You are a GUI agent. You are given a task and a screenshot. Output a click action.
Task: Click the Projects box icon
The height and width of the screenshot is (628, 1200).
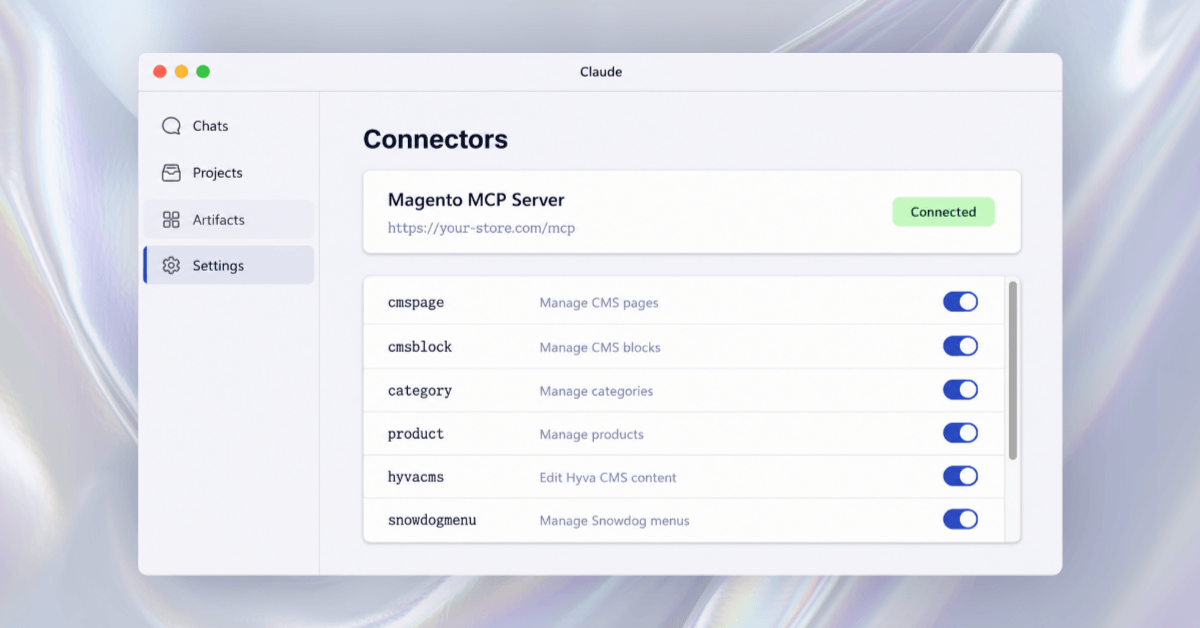click(x=171, y=173)
